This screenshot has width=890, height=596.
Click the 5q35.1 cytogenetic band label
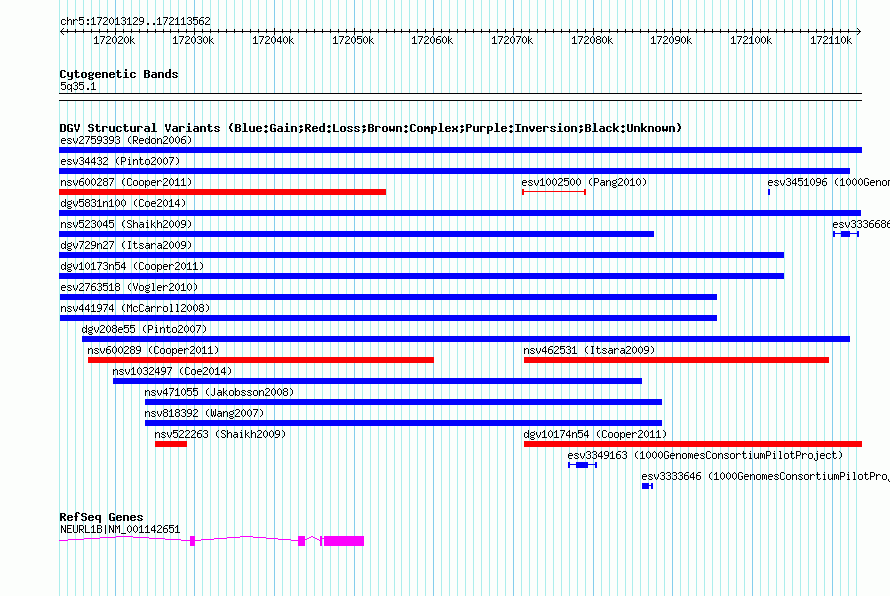78,86
